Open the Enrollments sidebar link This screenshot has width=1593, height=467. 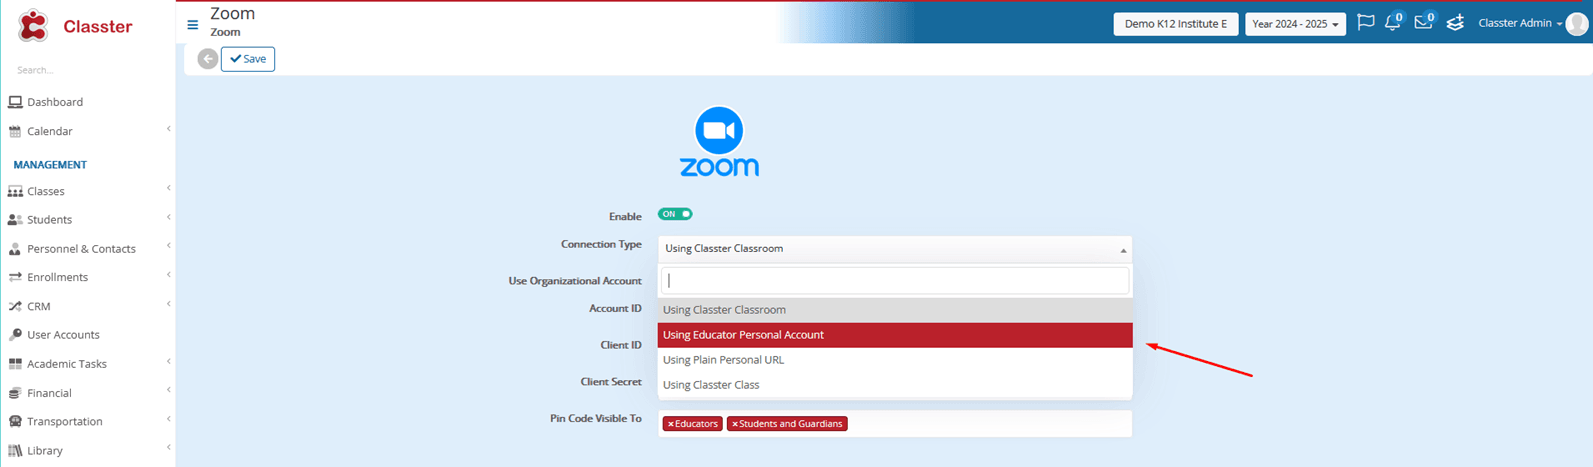(57, 277)
